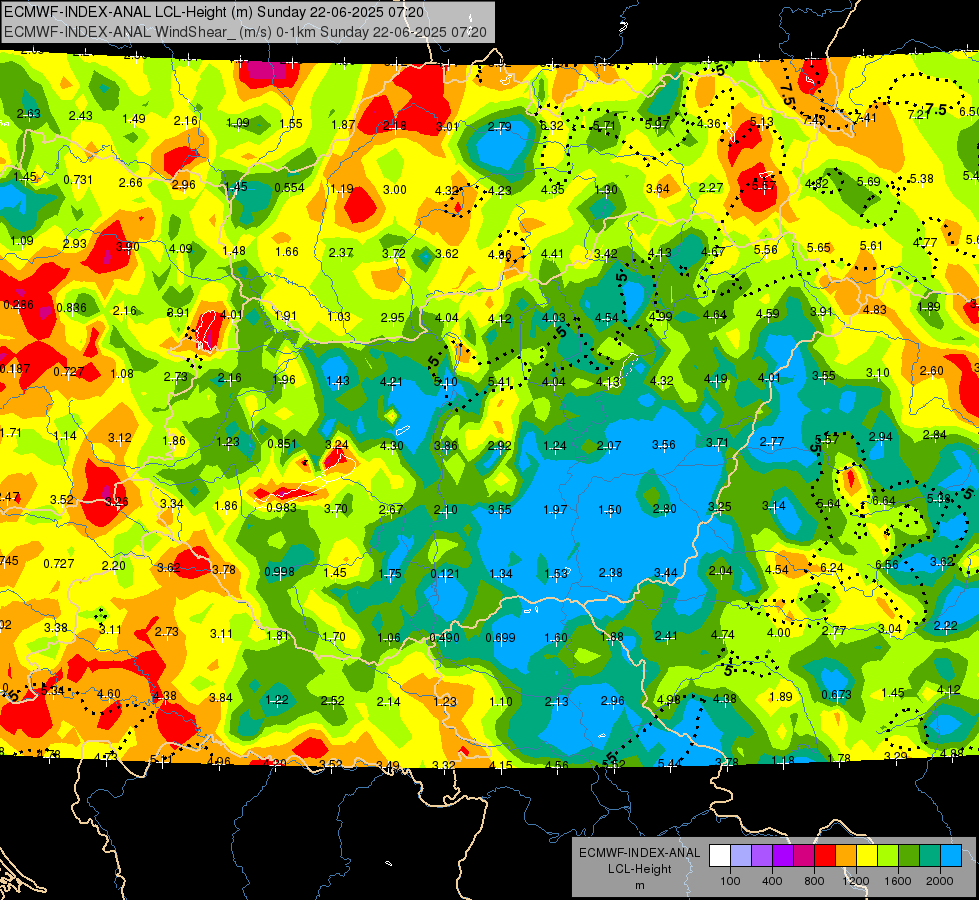The width and height of the screenshot is (979, 900).
Task: Click the wind shear value 0.673
Action: click(837, 695)
